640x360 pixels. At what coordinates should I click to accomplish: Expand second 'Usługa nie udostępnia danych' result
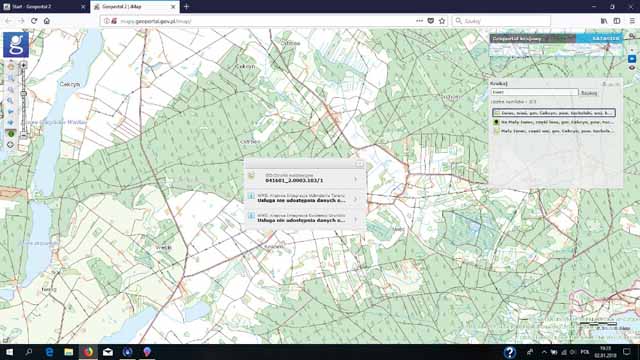click(356, 219)
